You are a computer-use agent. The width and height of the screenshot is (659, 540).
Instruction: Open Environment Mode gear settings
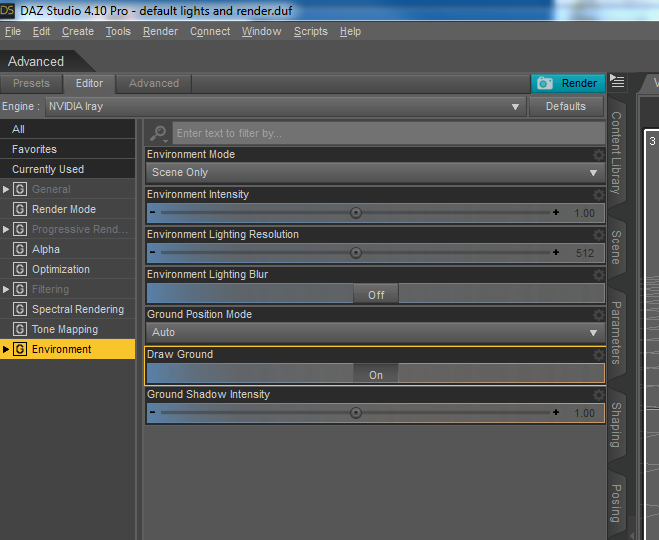[x=598, y=155]
